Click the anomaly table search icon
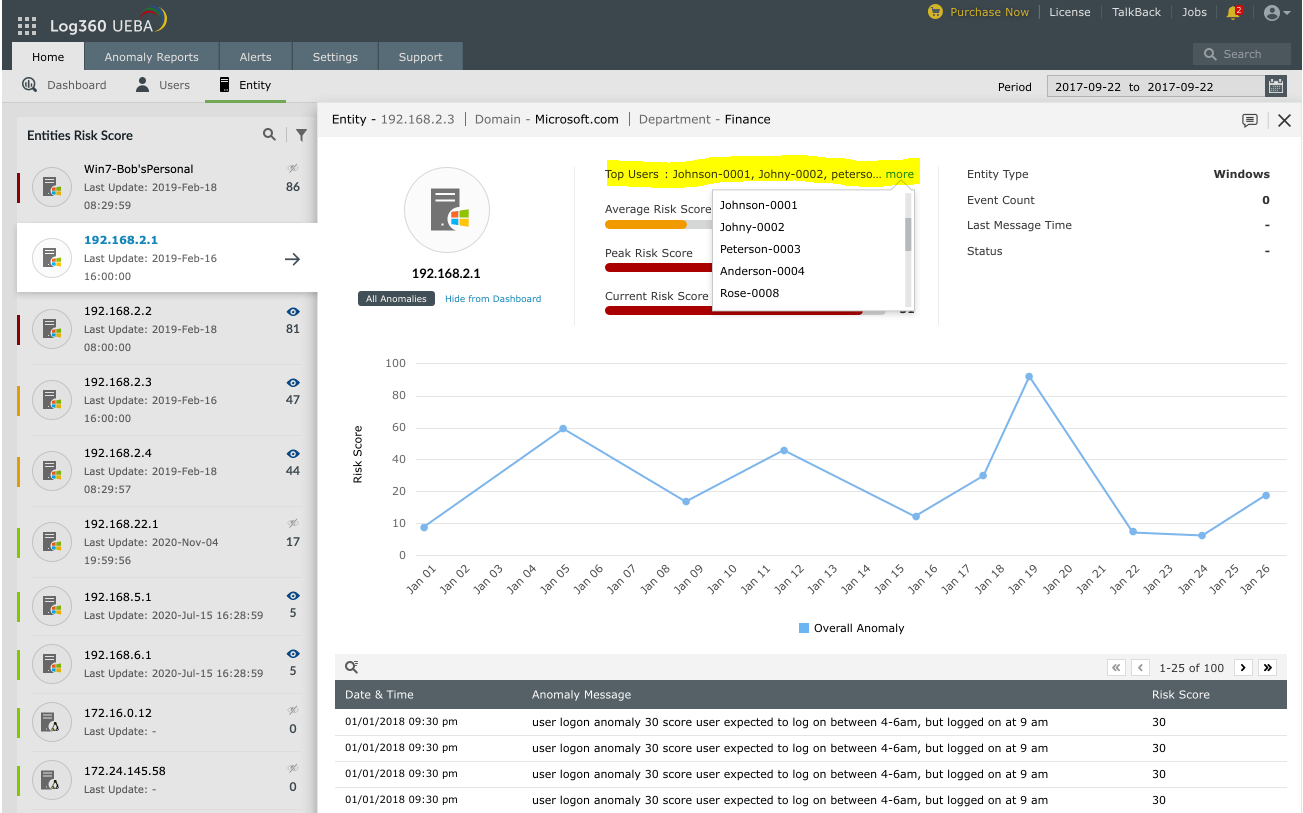 351,667
